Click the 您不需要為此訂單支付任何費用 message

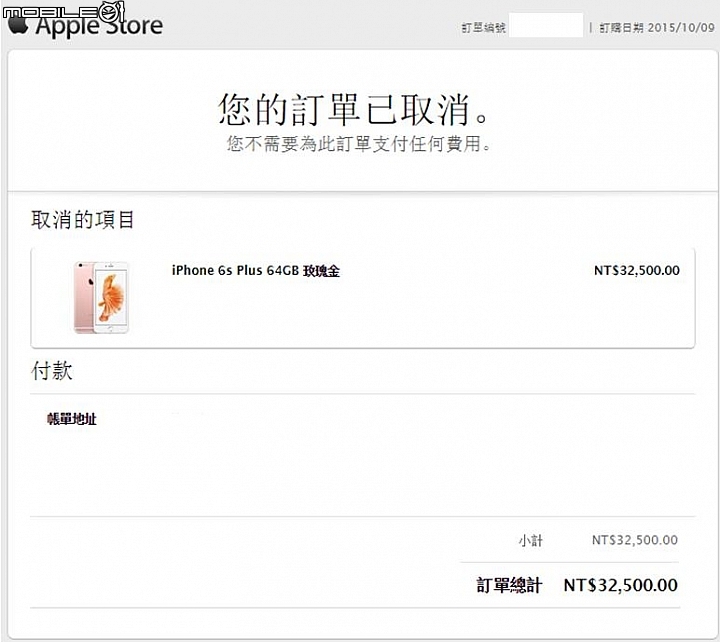pos(358,144)
